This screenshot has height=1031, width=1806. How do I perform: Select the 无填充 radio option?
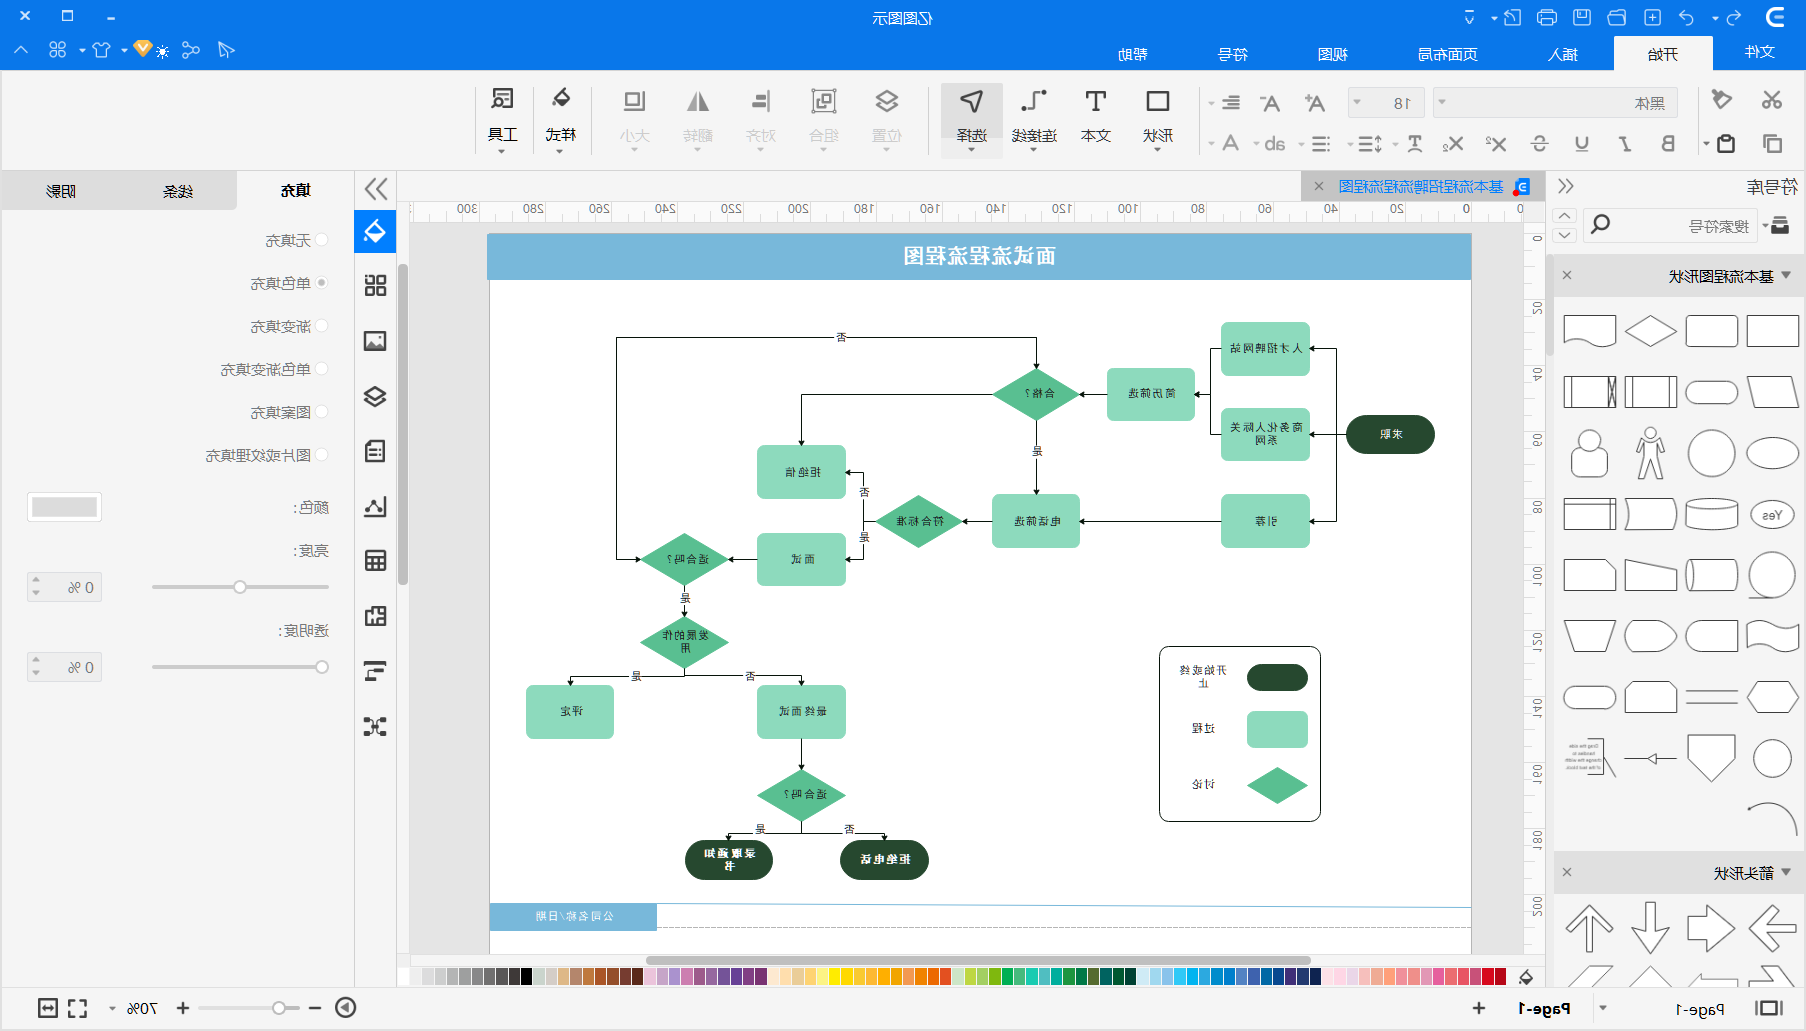coord(321,240)
